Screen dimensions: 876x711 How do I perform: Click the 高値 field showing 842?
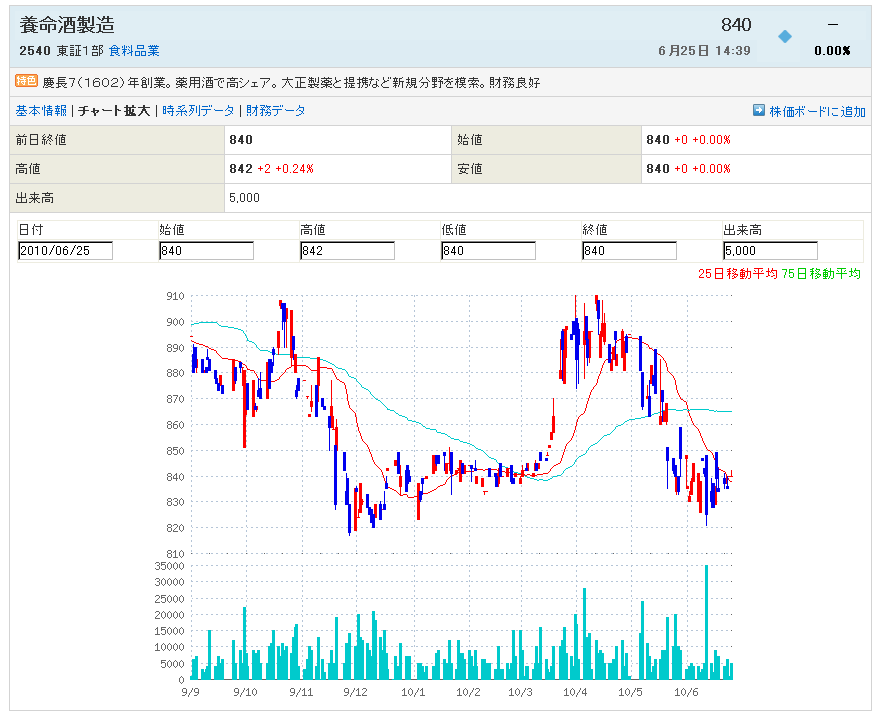tap(347, 251)
